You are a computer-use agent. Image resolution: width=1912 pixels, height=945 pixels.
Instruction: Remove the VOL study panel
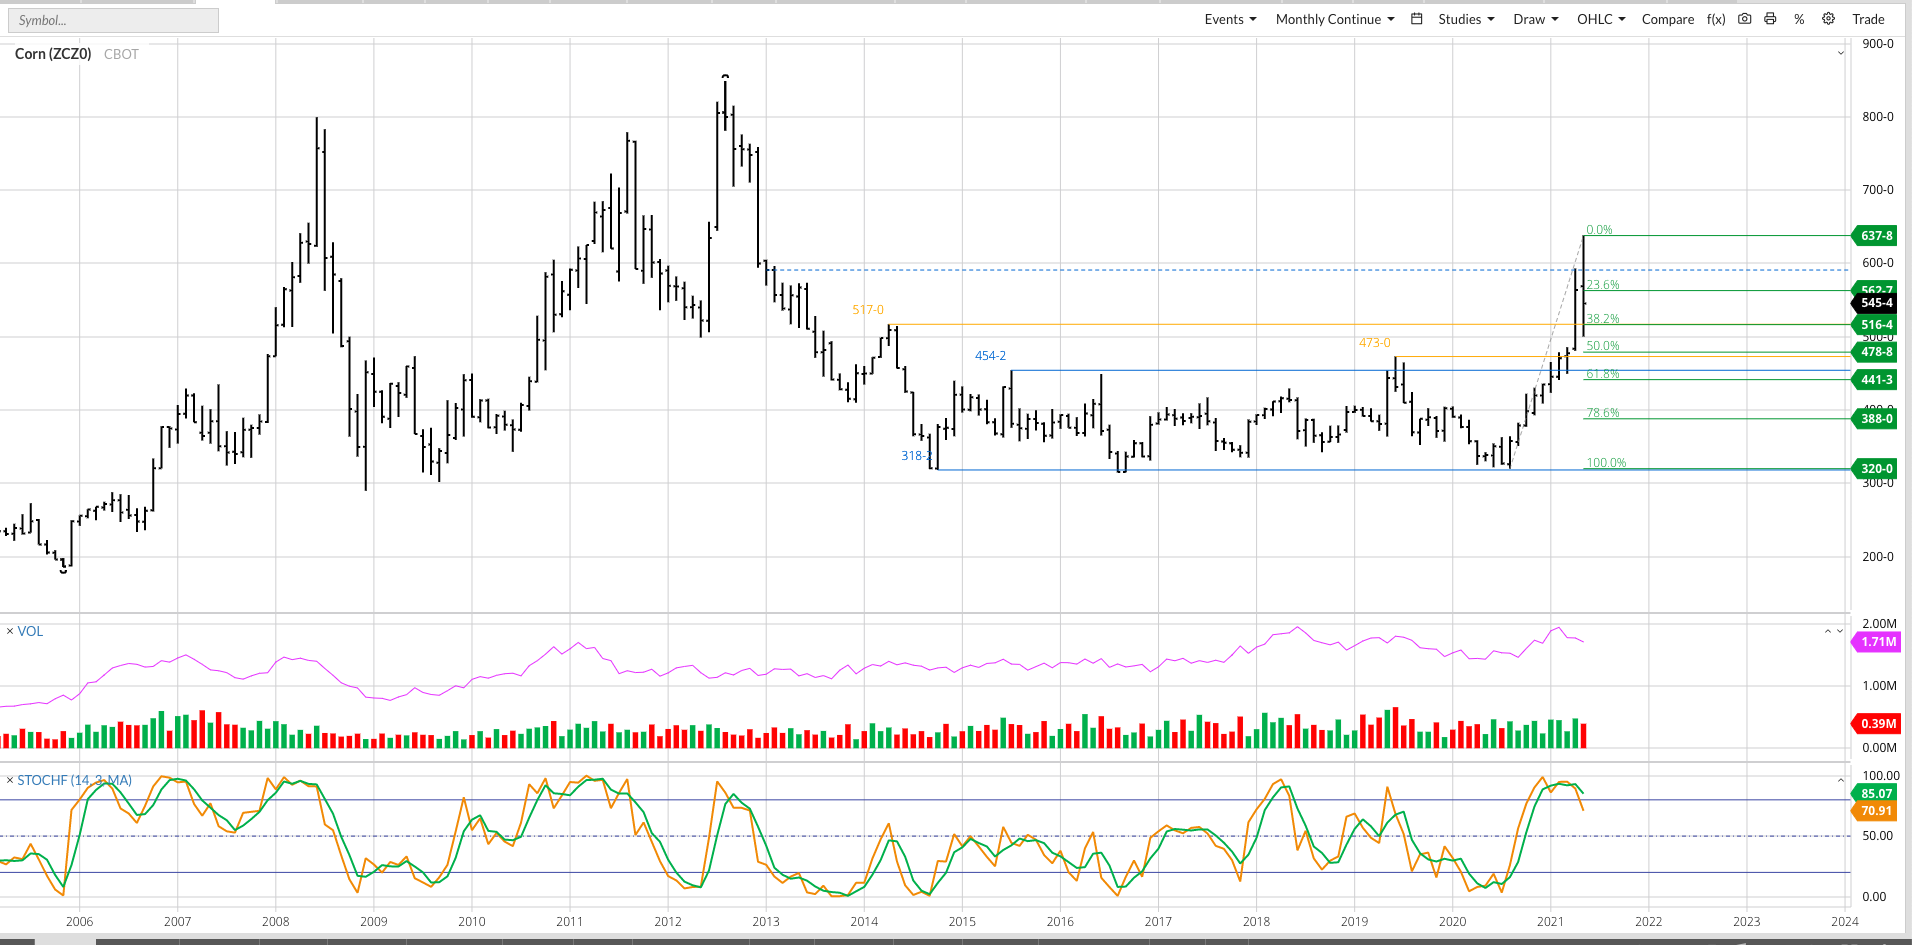[10, 631]
